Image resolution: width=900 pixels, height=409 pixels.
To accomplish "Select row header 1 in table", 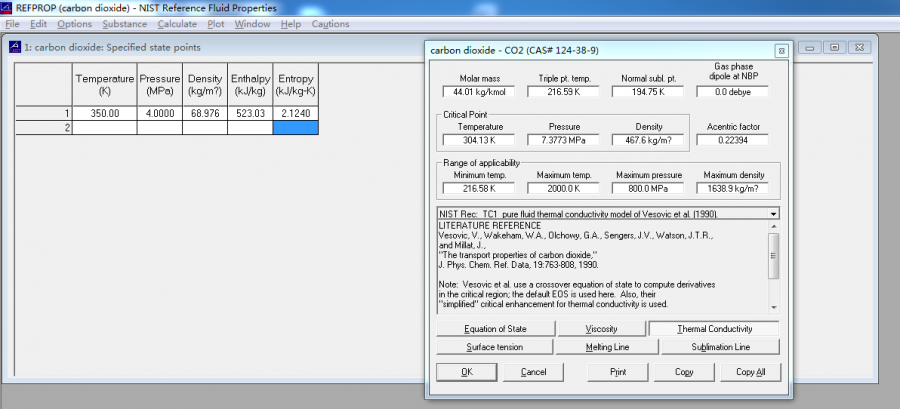I will coord(44,114).
